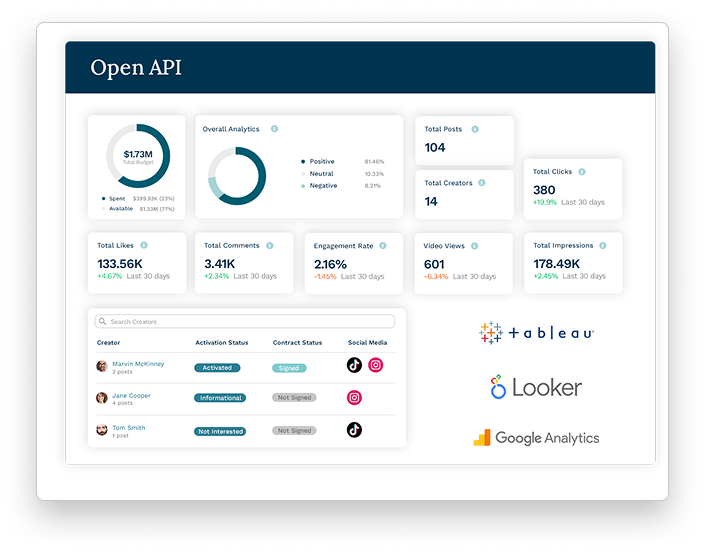Click info icon beside Total Posts
Screen dimensions: 705x552
pyautogui.click(x=475, y=129)
